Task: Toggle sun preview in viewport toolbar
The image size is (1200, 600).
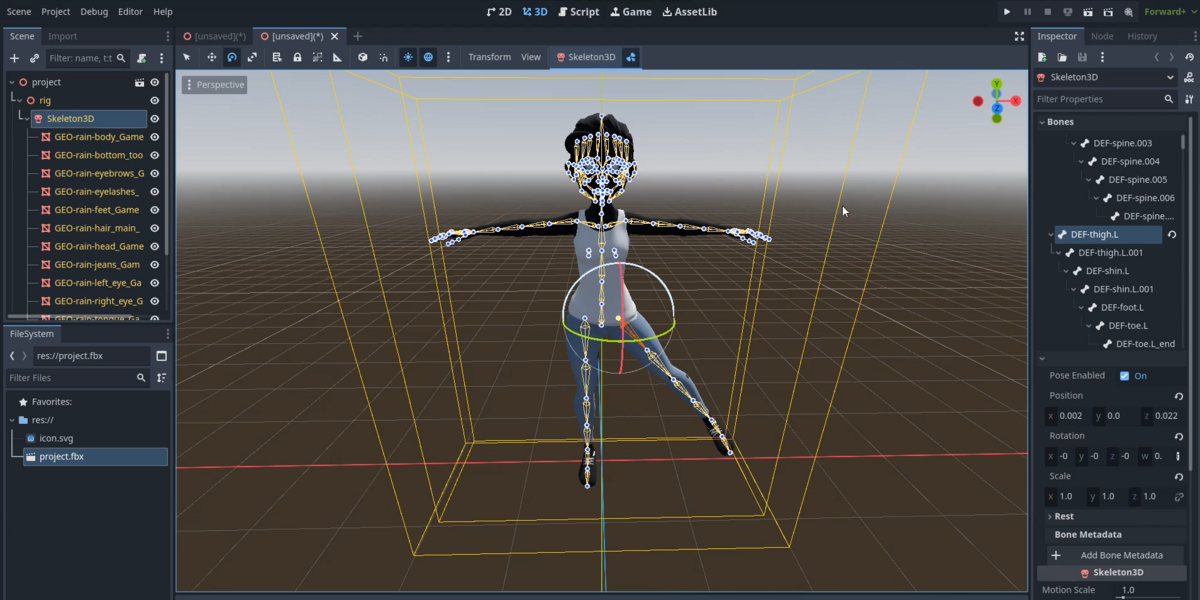Action: [x=408, y=57]
